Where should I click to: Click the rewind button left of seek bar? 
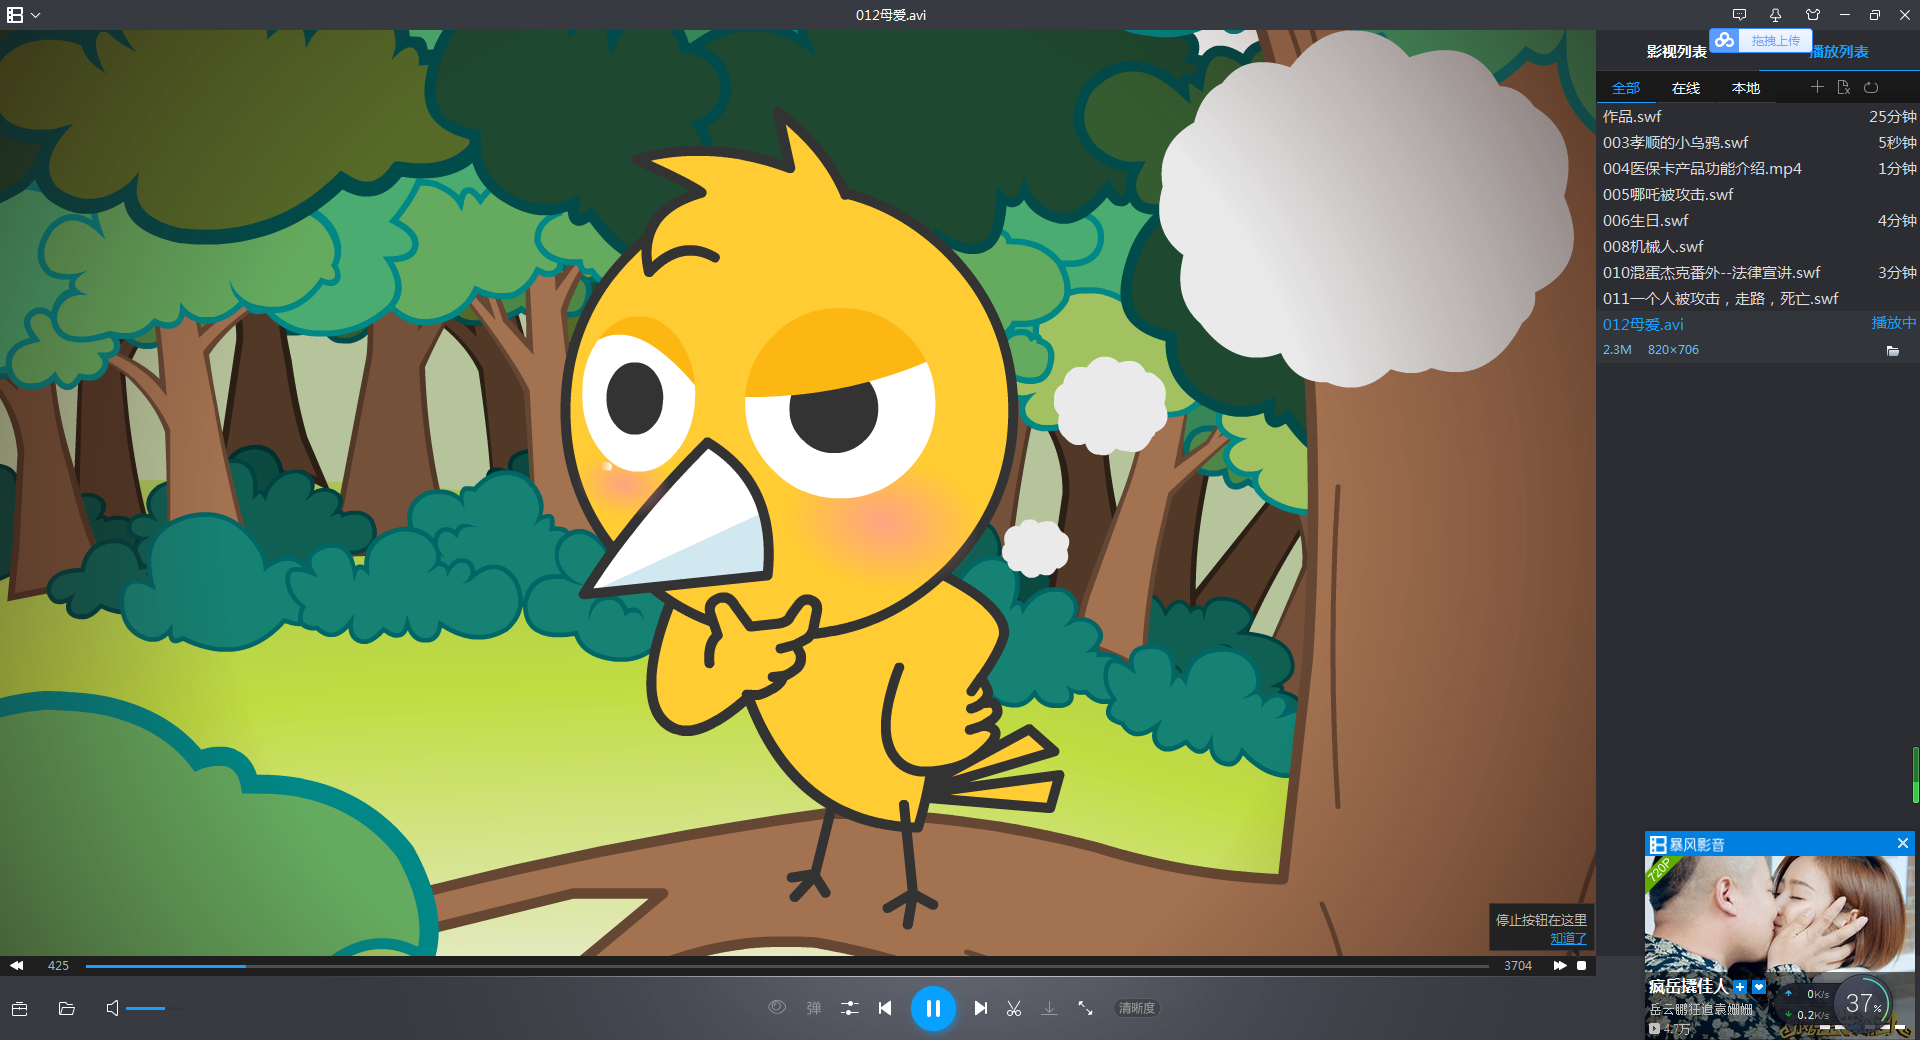(x=17, y=966)
